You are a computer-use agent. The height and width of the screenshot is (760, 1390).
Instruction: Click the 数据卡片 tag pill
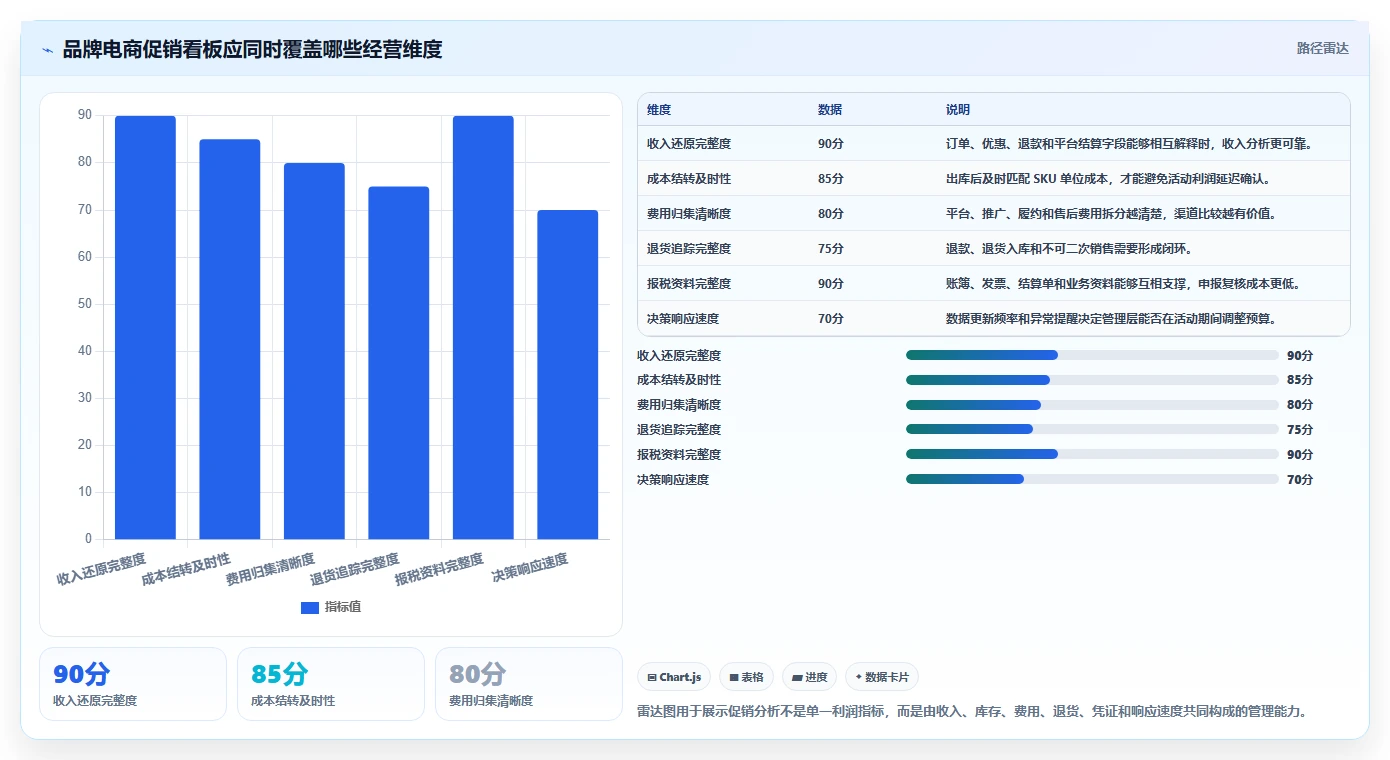click(x=882, y=677)
